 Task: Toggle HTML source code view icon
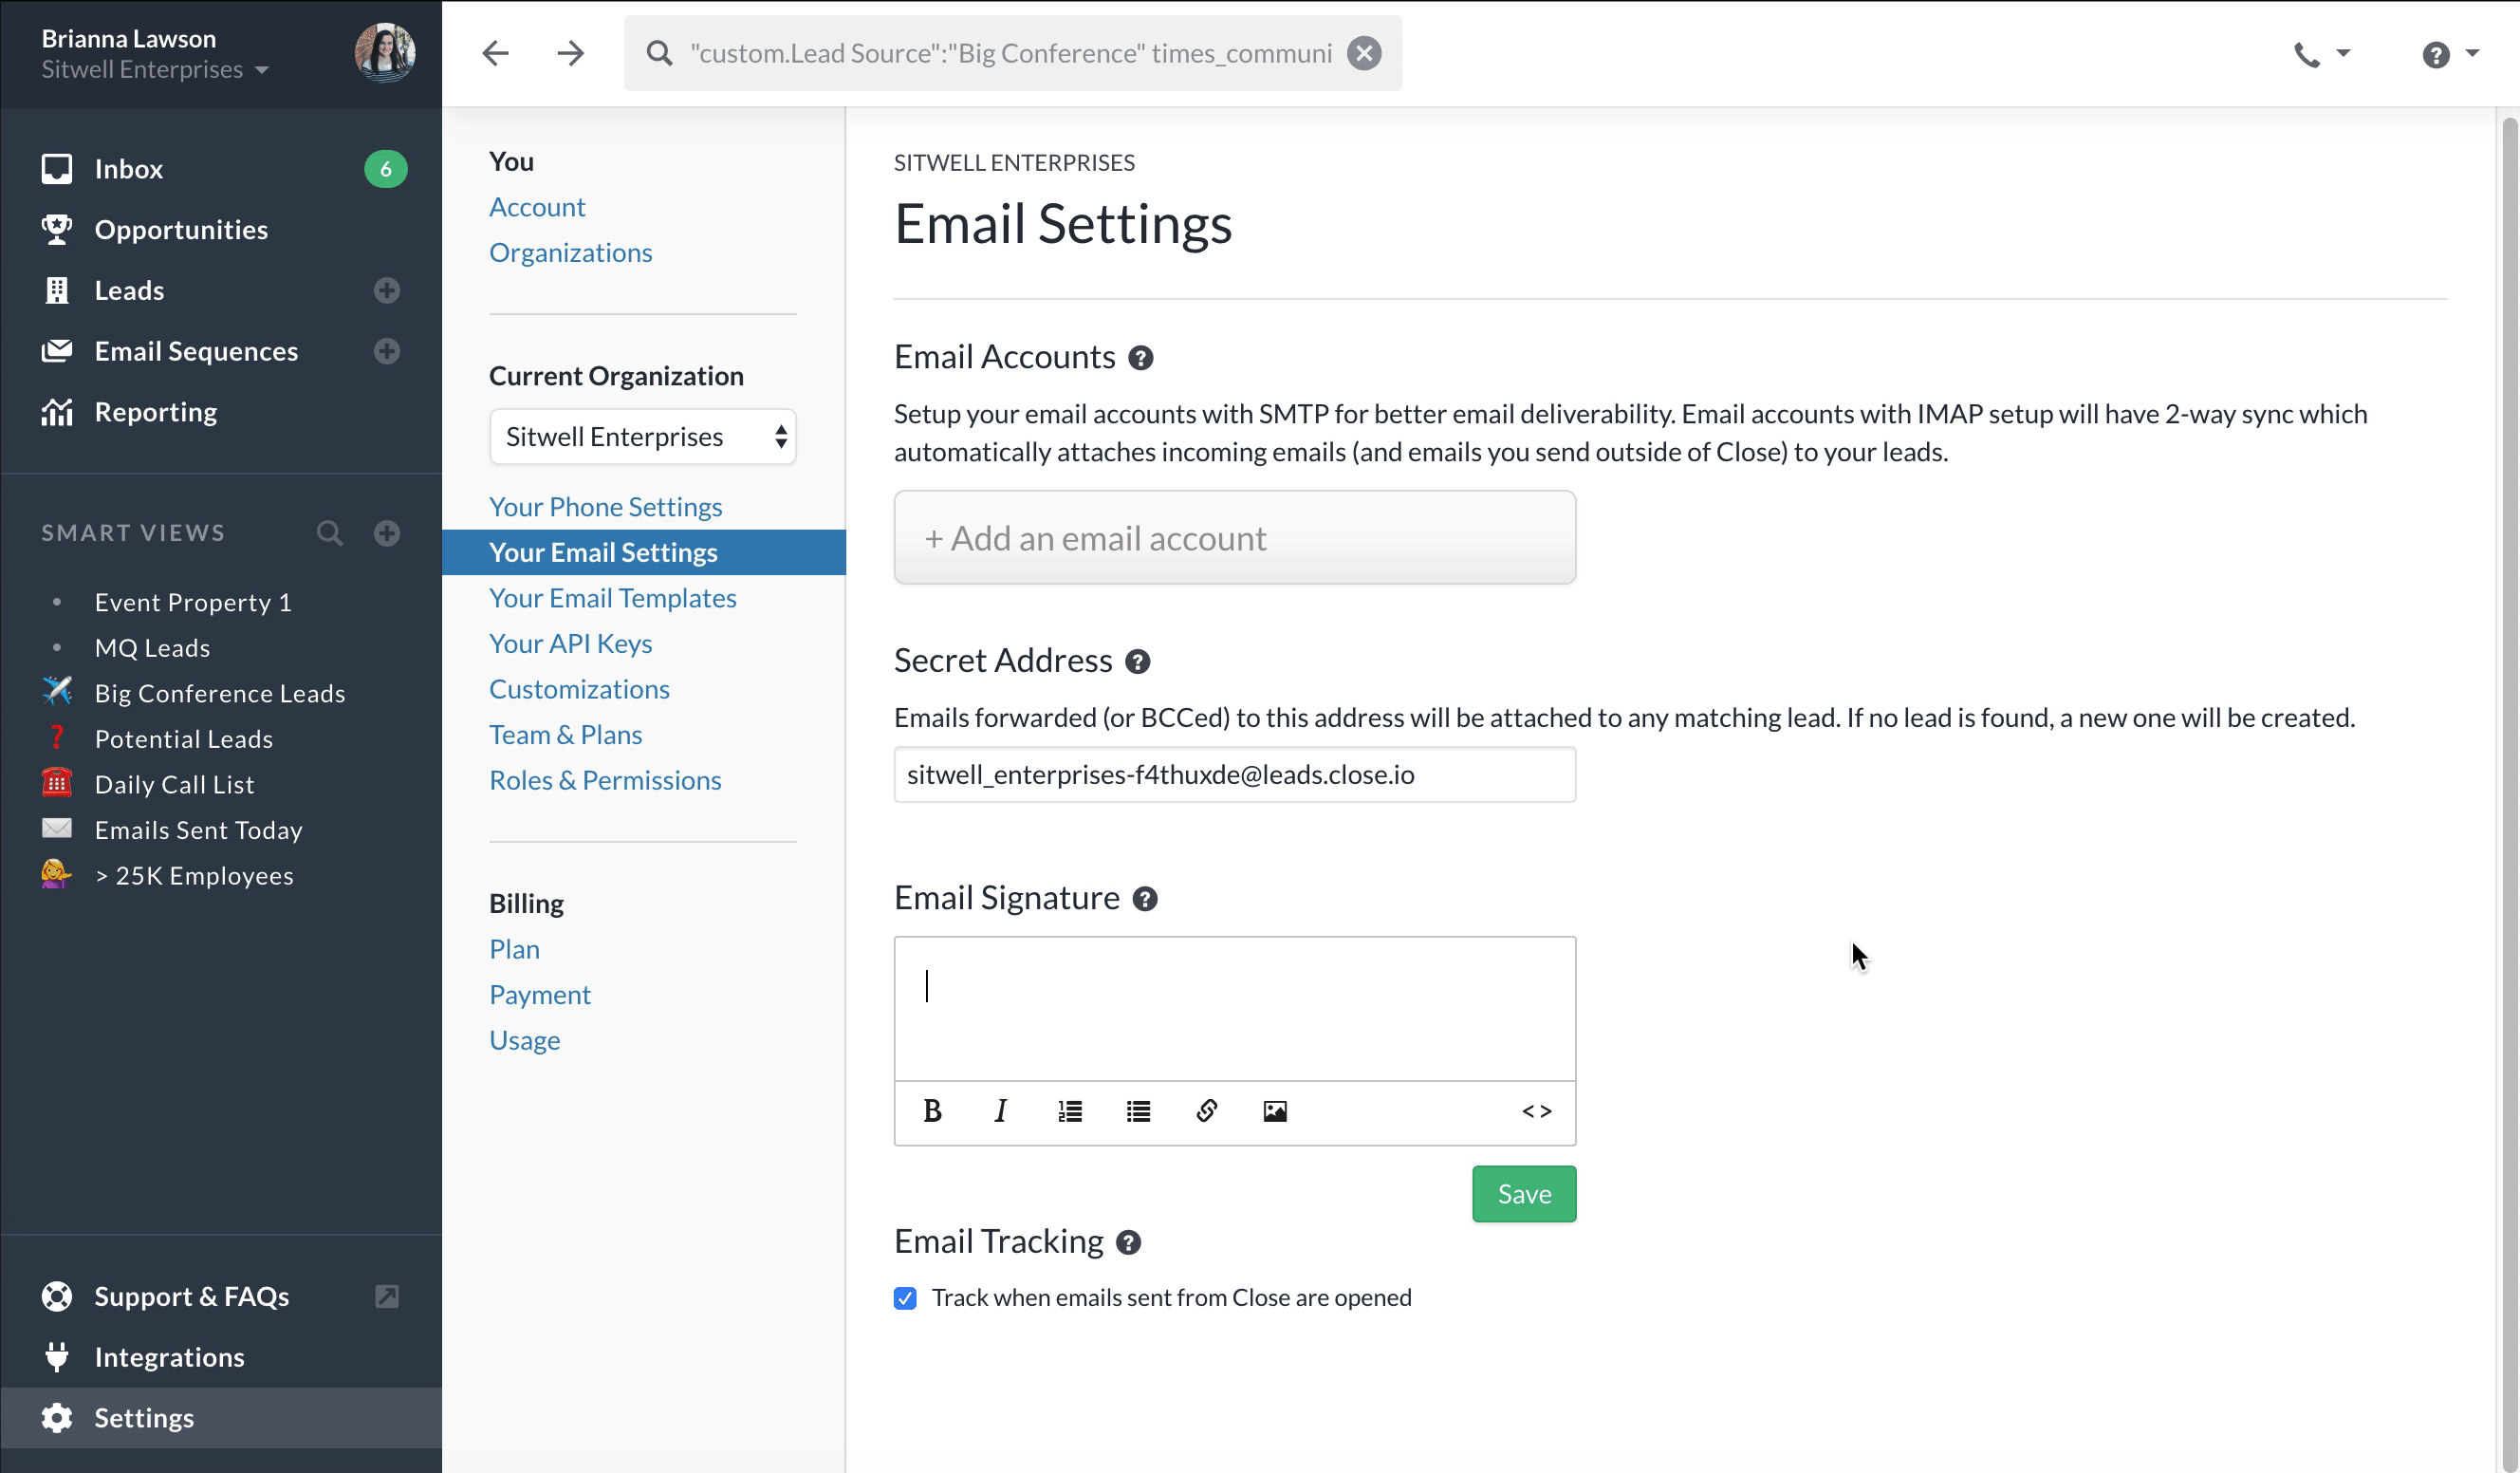point(1536,1111)
